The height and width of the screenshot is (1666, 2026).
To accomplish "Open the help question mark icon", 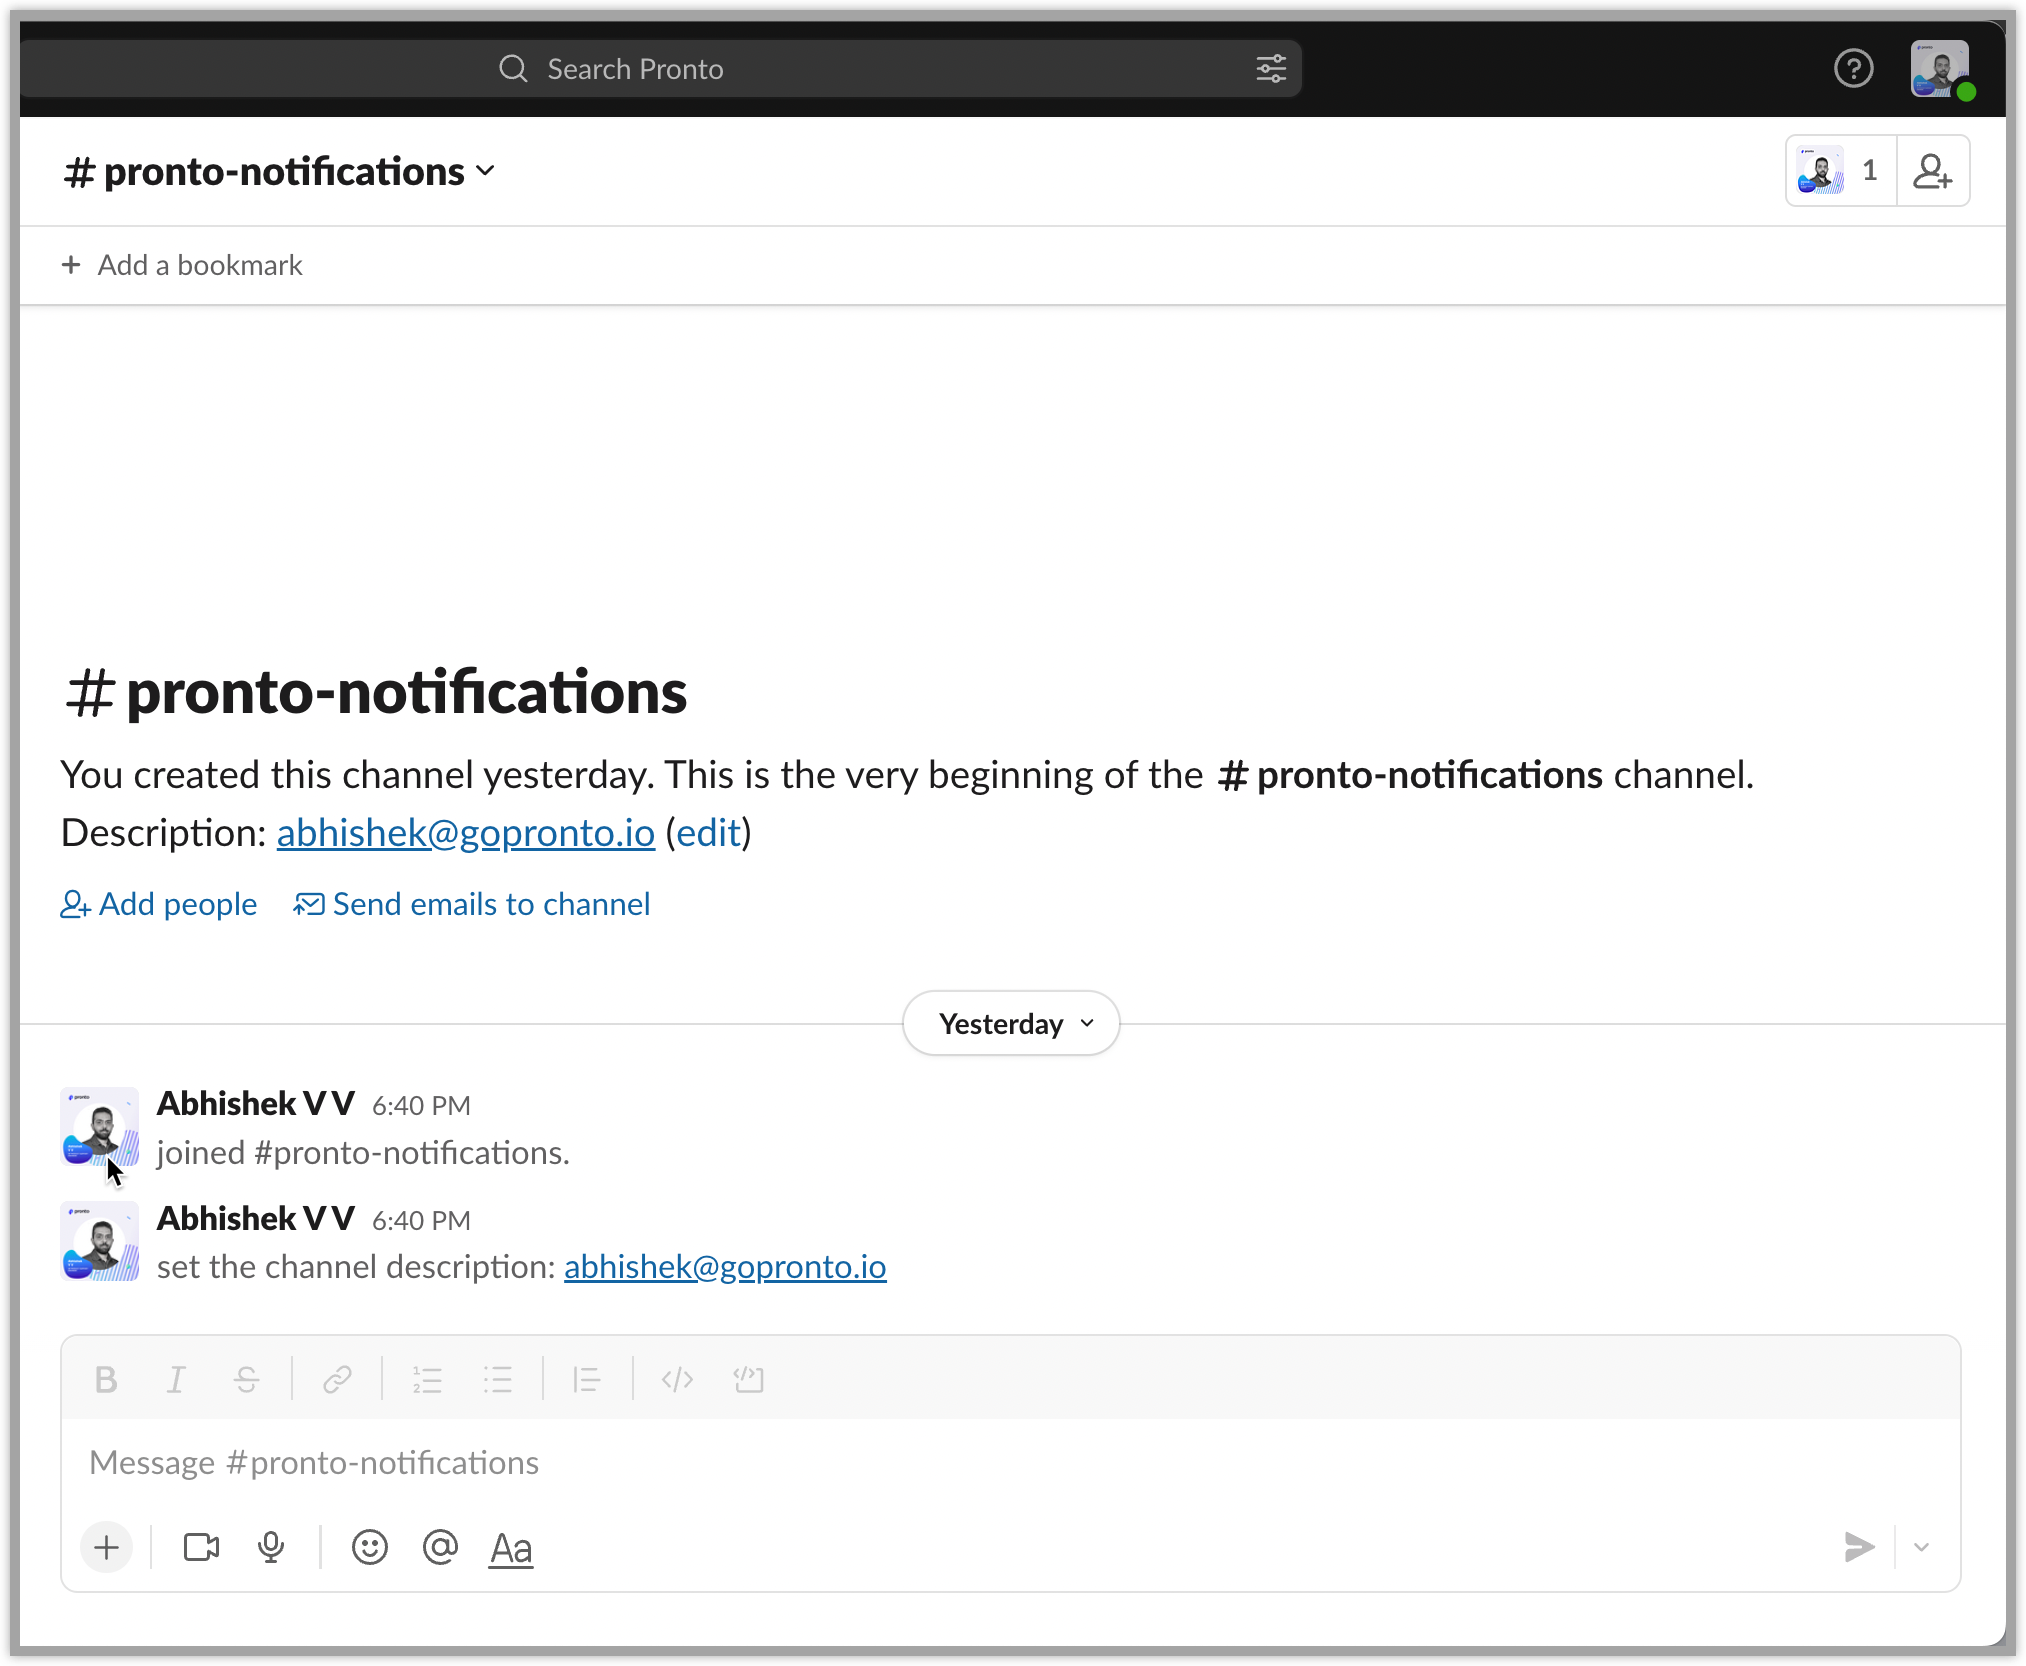I will pyautogui.click(x=1853, y=69).
